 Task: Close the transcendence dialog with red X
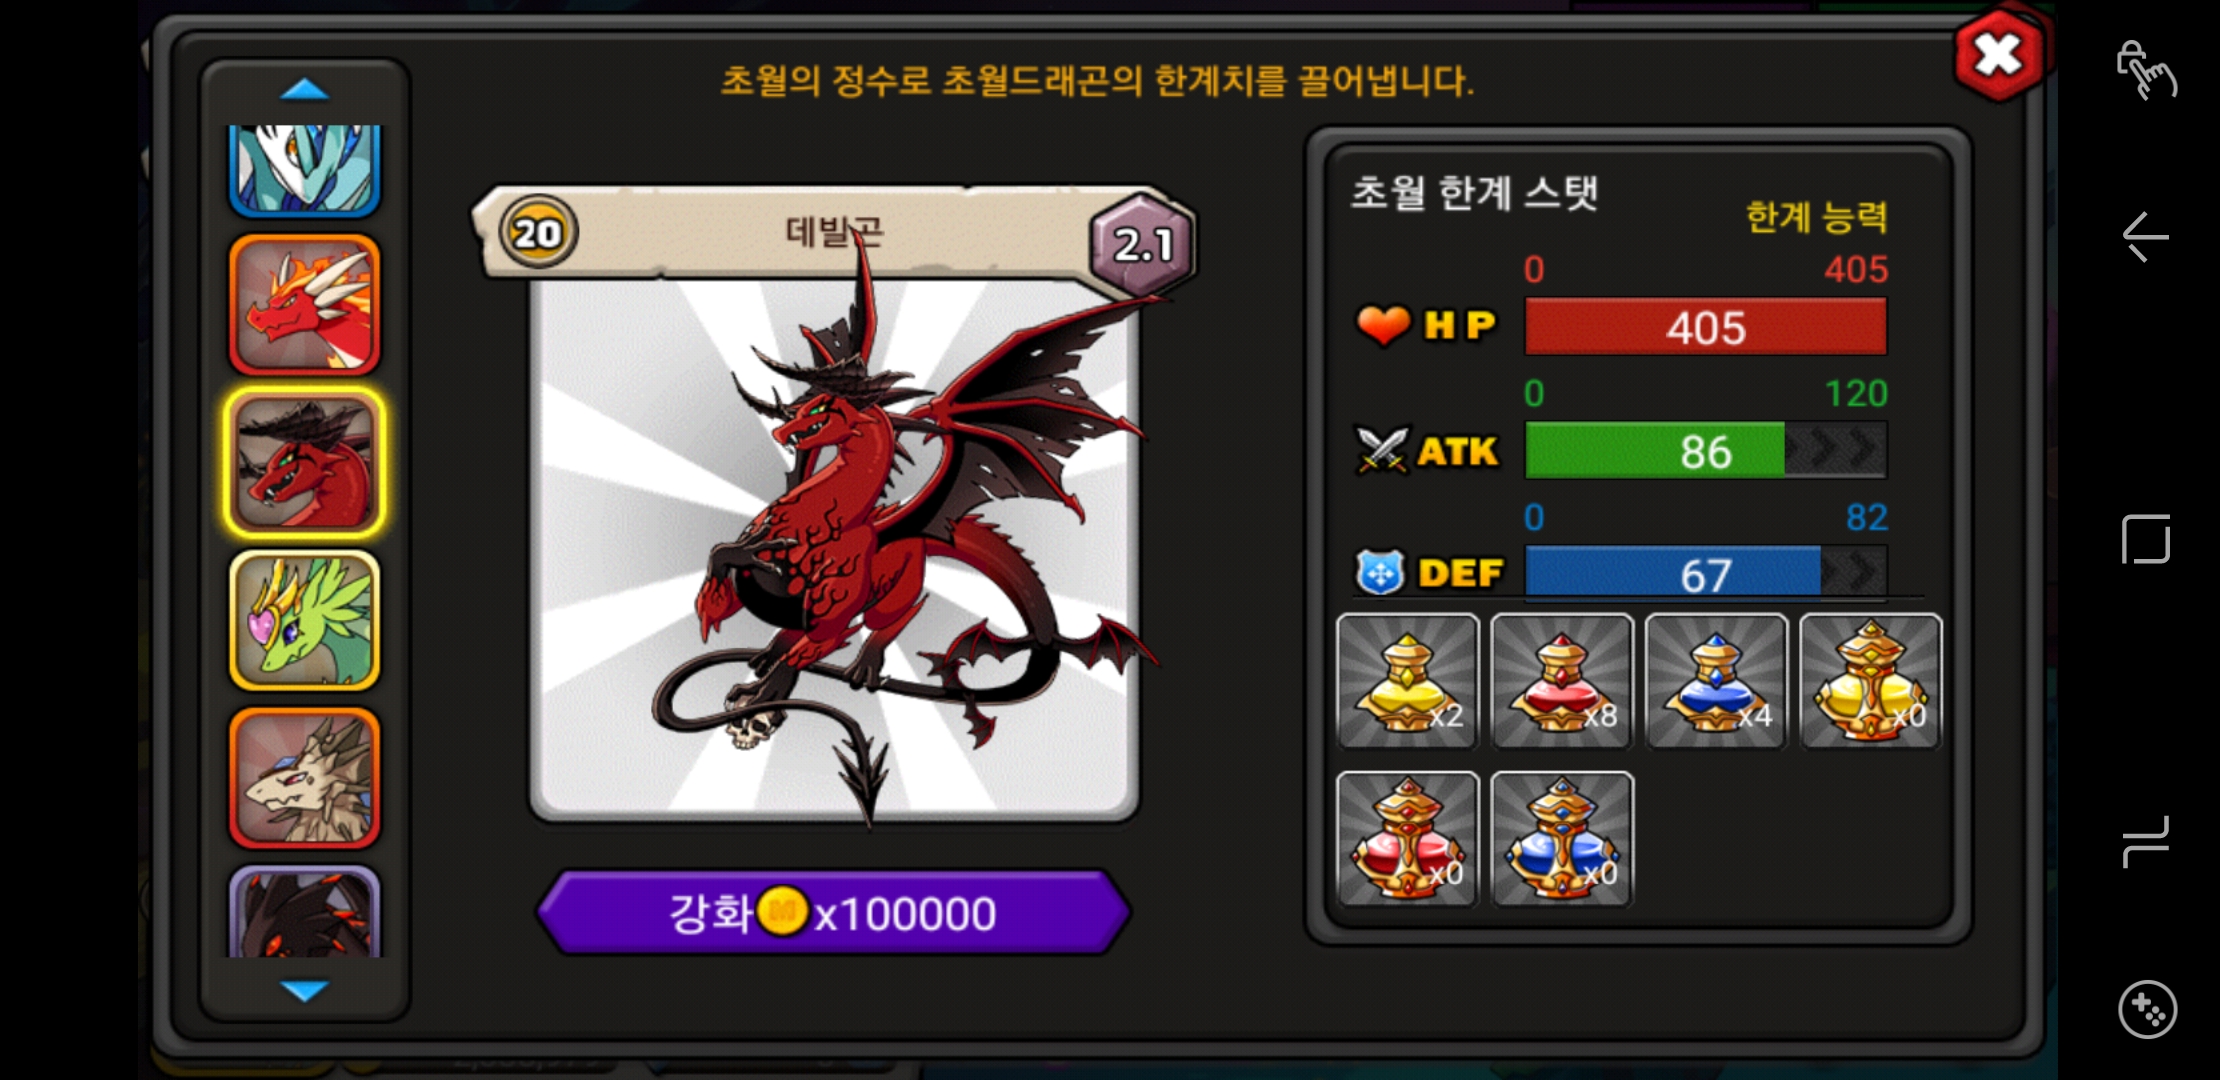[1998, 55]
